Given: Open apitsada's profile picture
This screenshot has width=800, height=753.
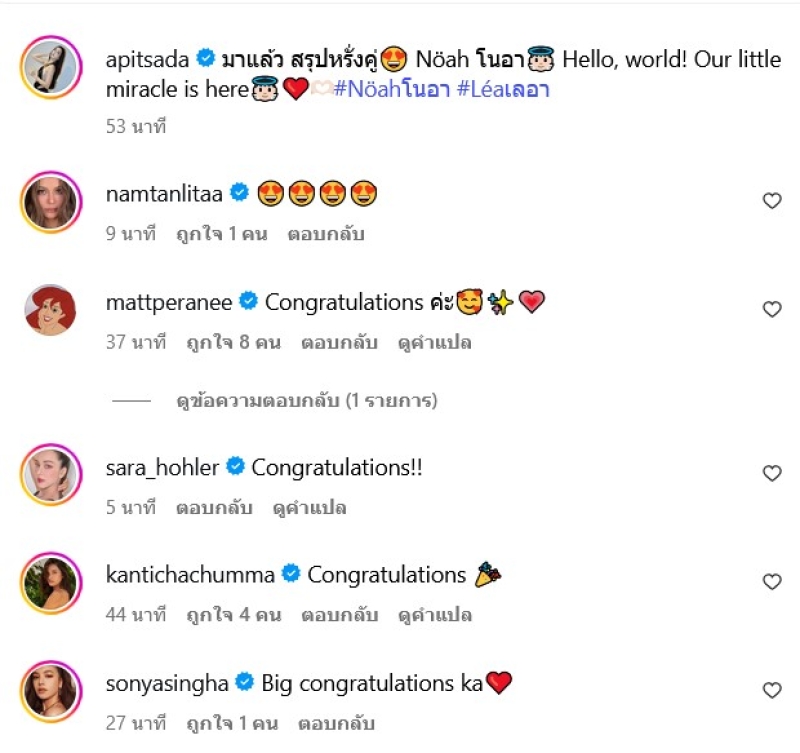Looking at the screenshot, I should 50,70.
